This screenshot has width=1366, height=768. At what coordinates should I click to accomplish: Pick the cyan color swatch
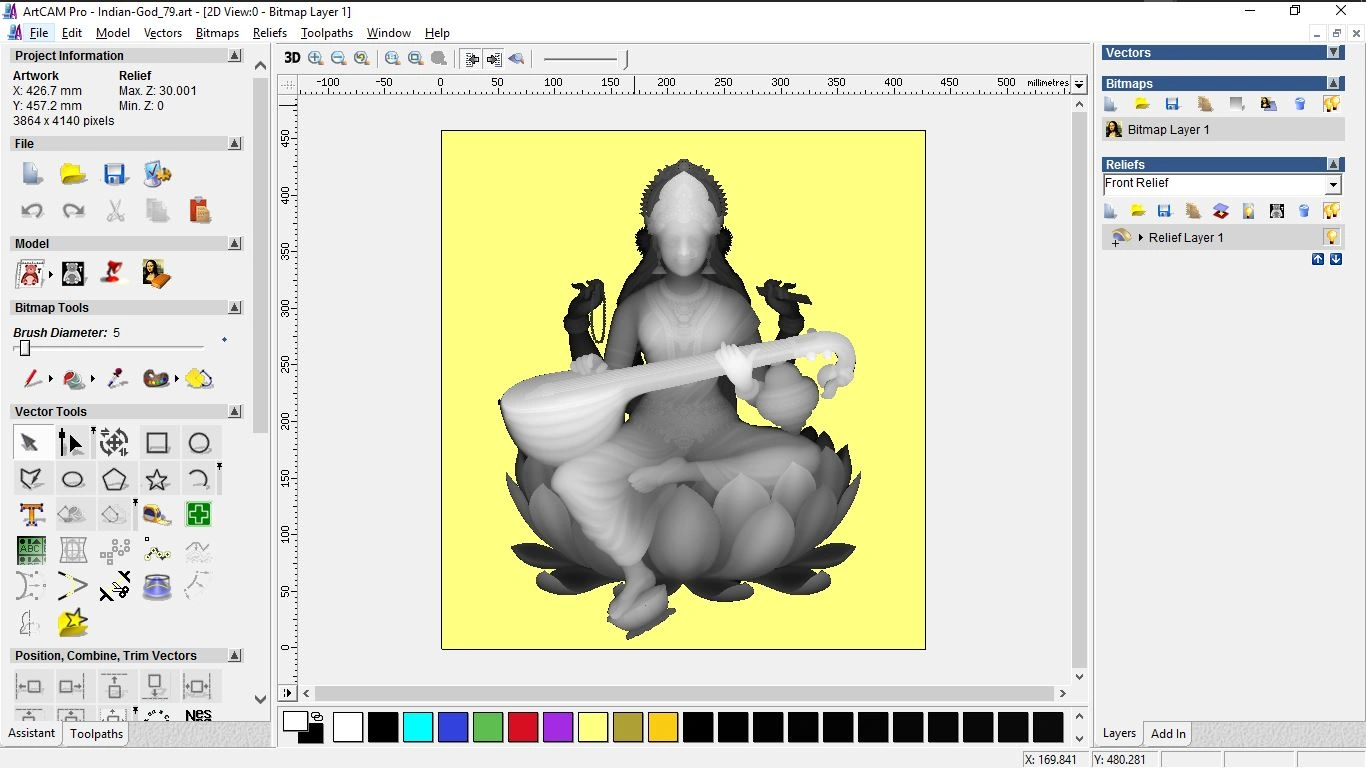click(418, 727)
